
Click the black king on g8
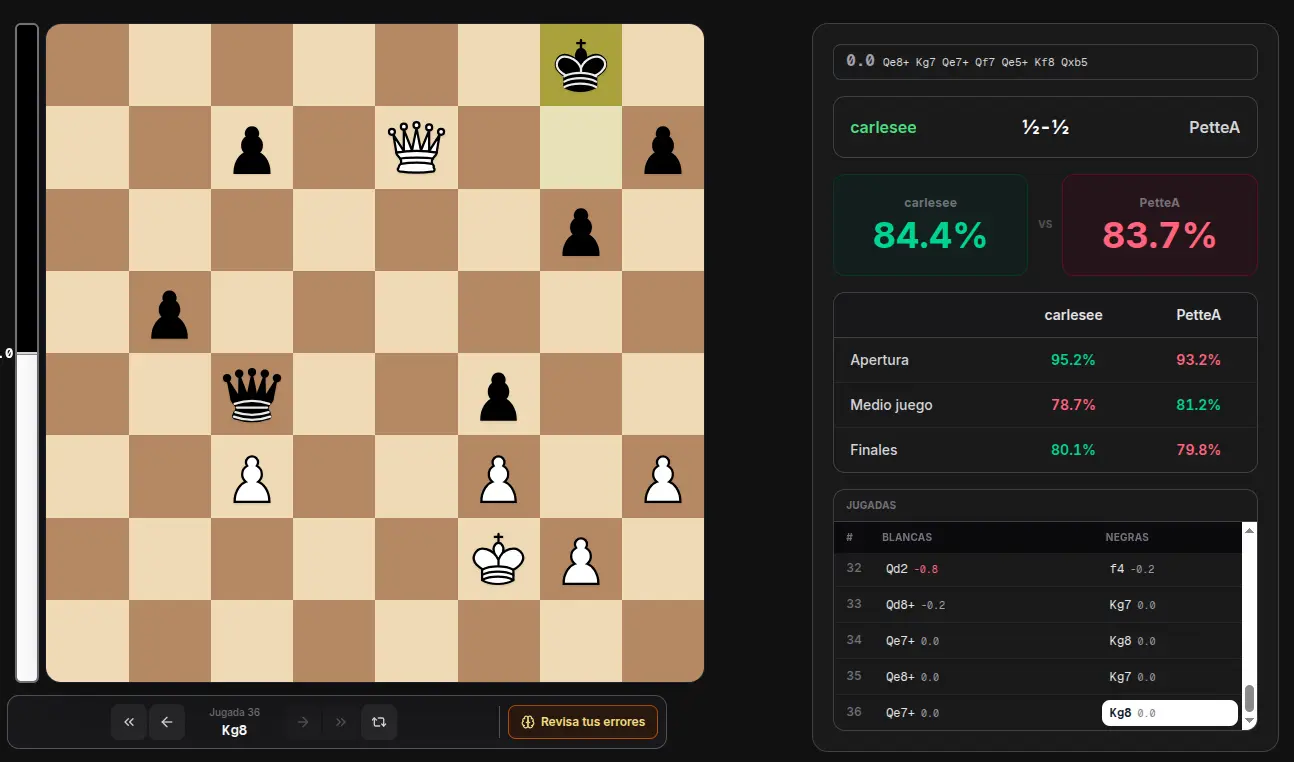point(581,65)
